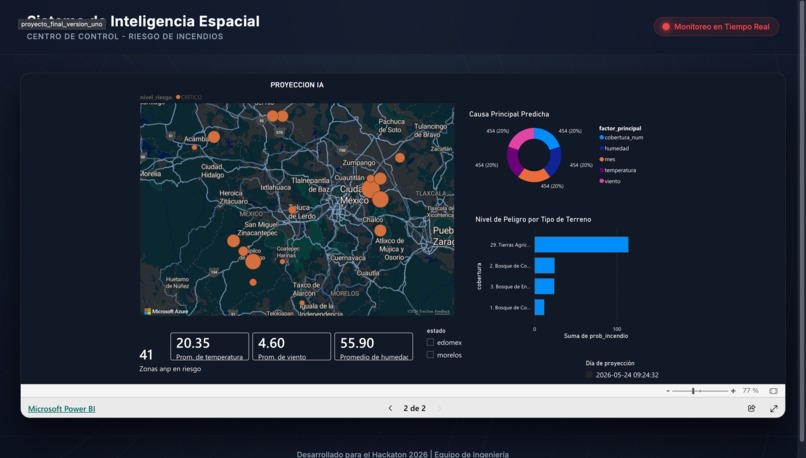Click the CRÍTICO map legend marker
806x458 pixels.
point(178,97)
